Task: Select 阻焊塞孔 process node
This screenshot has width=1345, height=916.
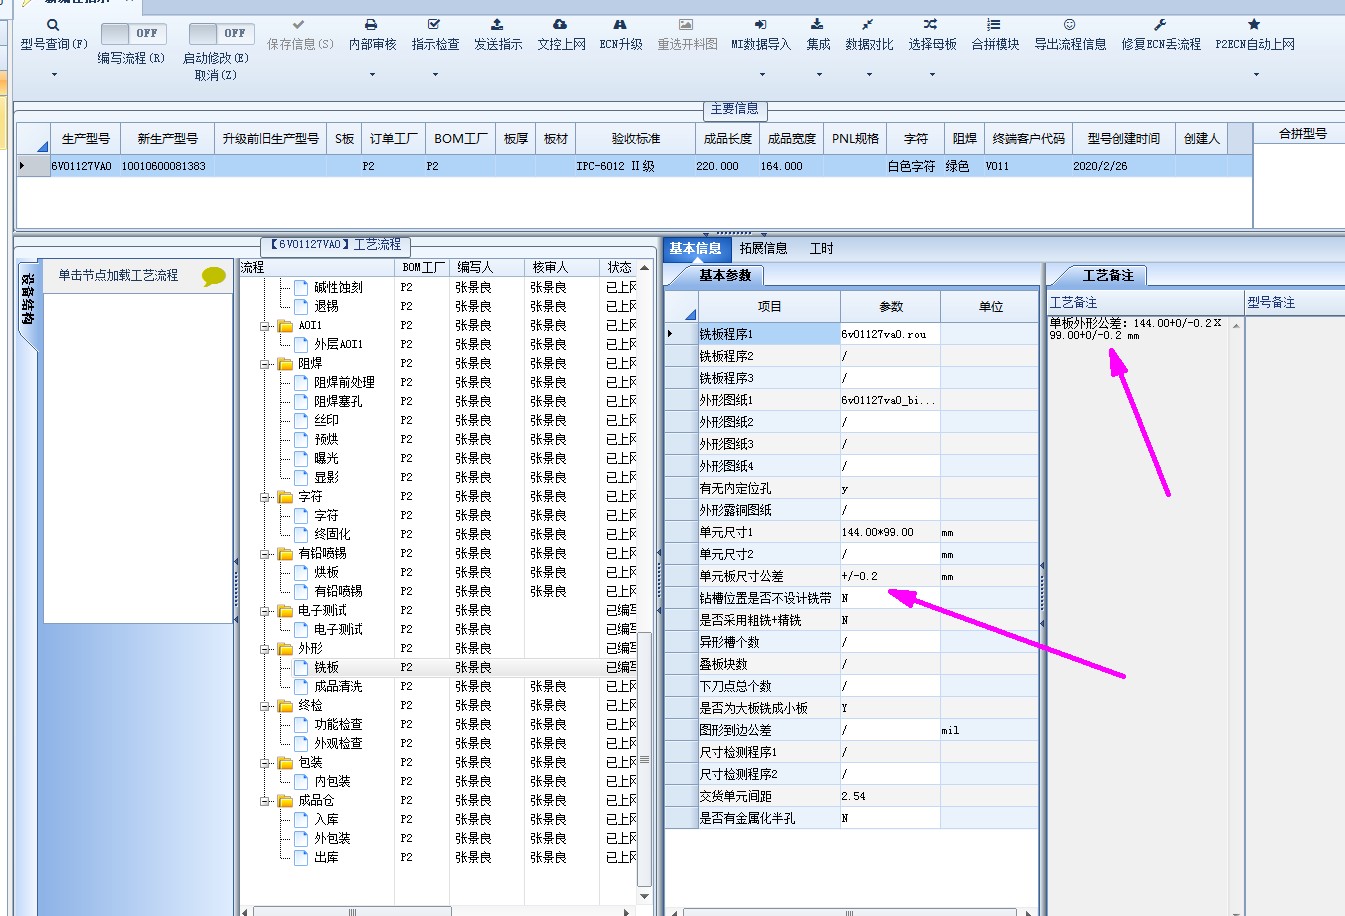Action: (338, 401)
